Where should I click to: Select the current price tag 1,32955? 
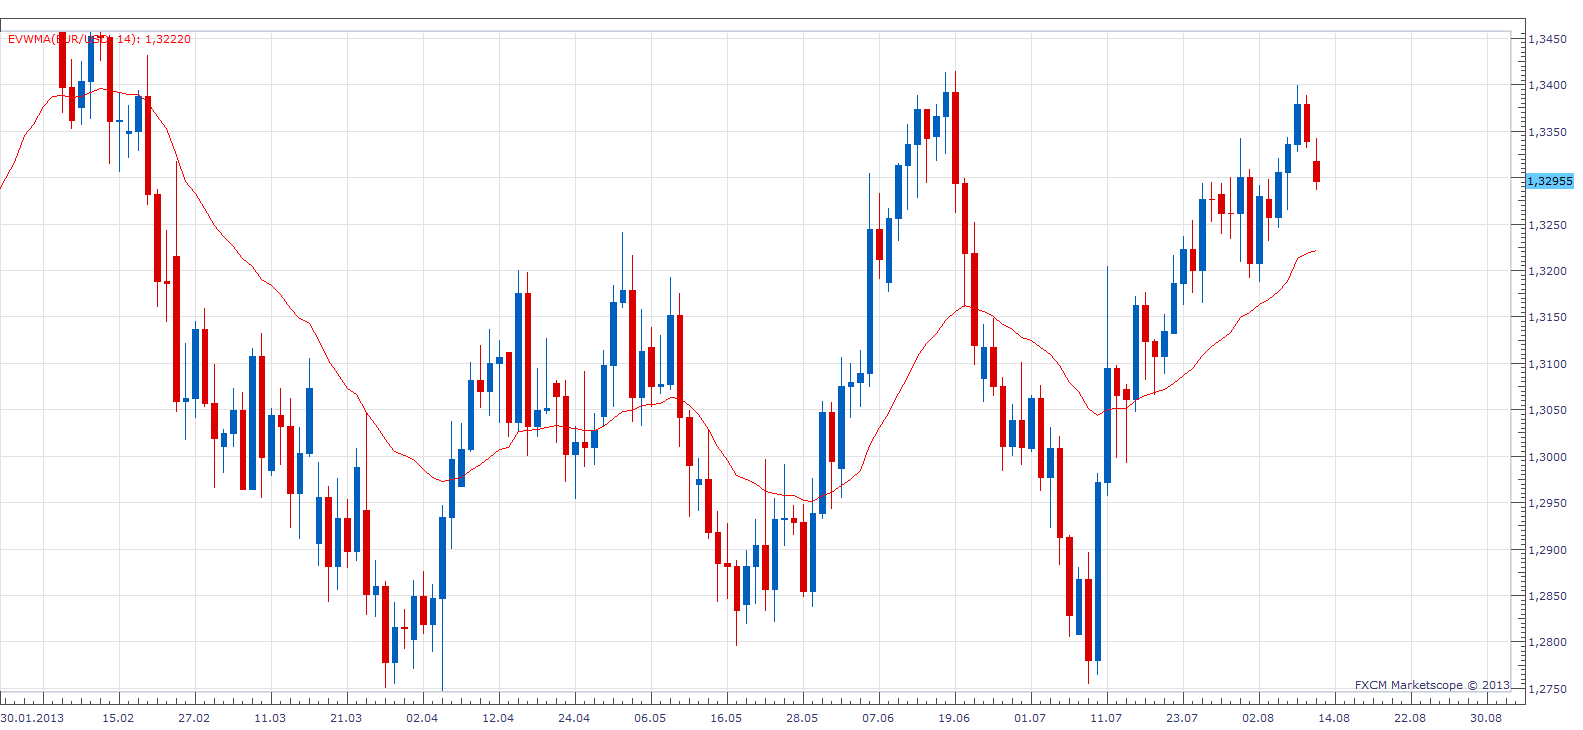click(1550, 181)
